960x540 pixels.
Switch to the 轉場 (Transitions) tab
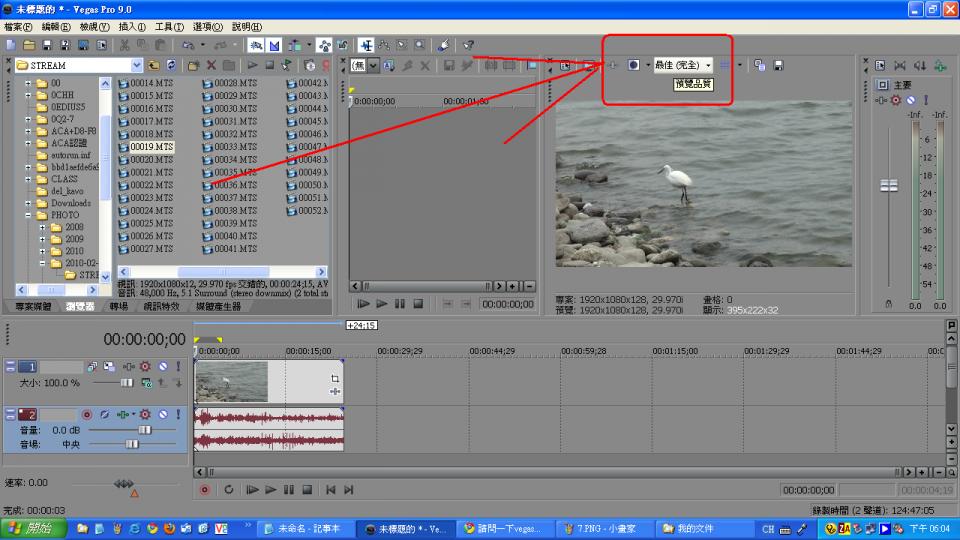(118, 307)
